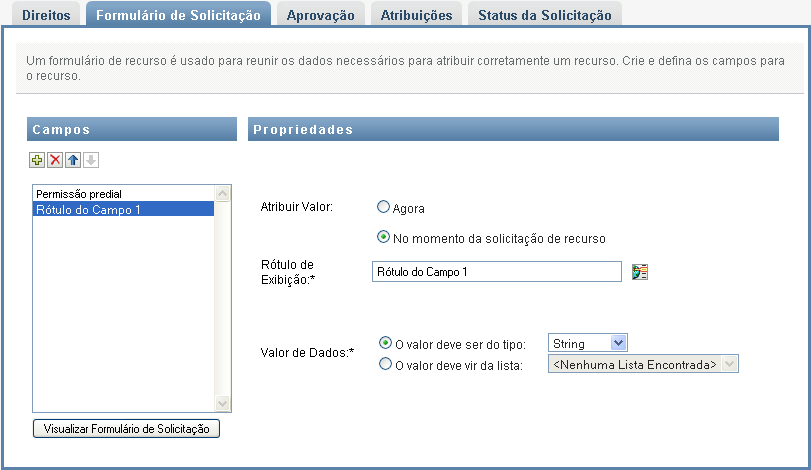
Task: Select 'O valor deve vir da lista' radio
Action: 385,365
